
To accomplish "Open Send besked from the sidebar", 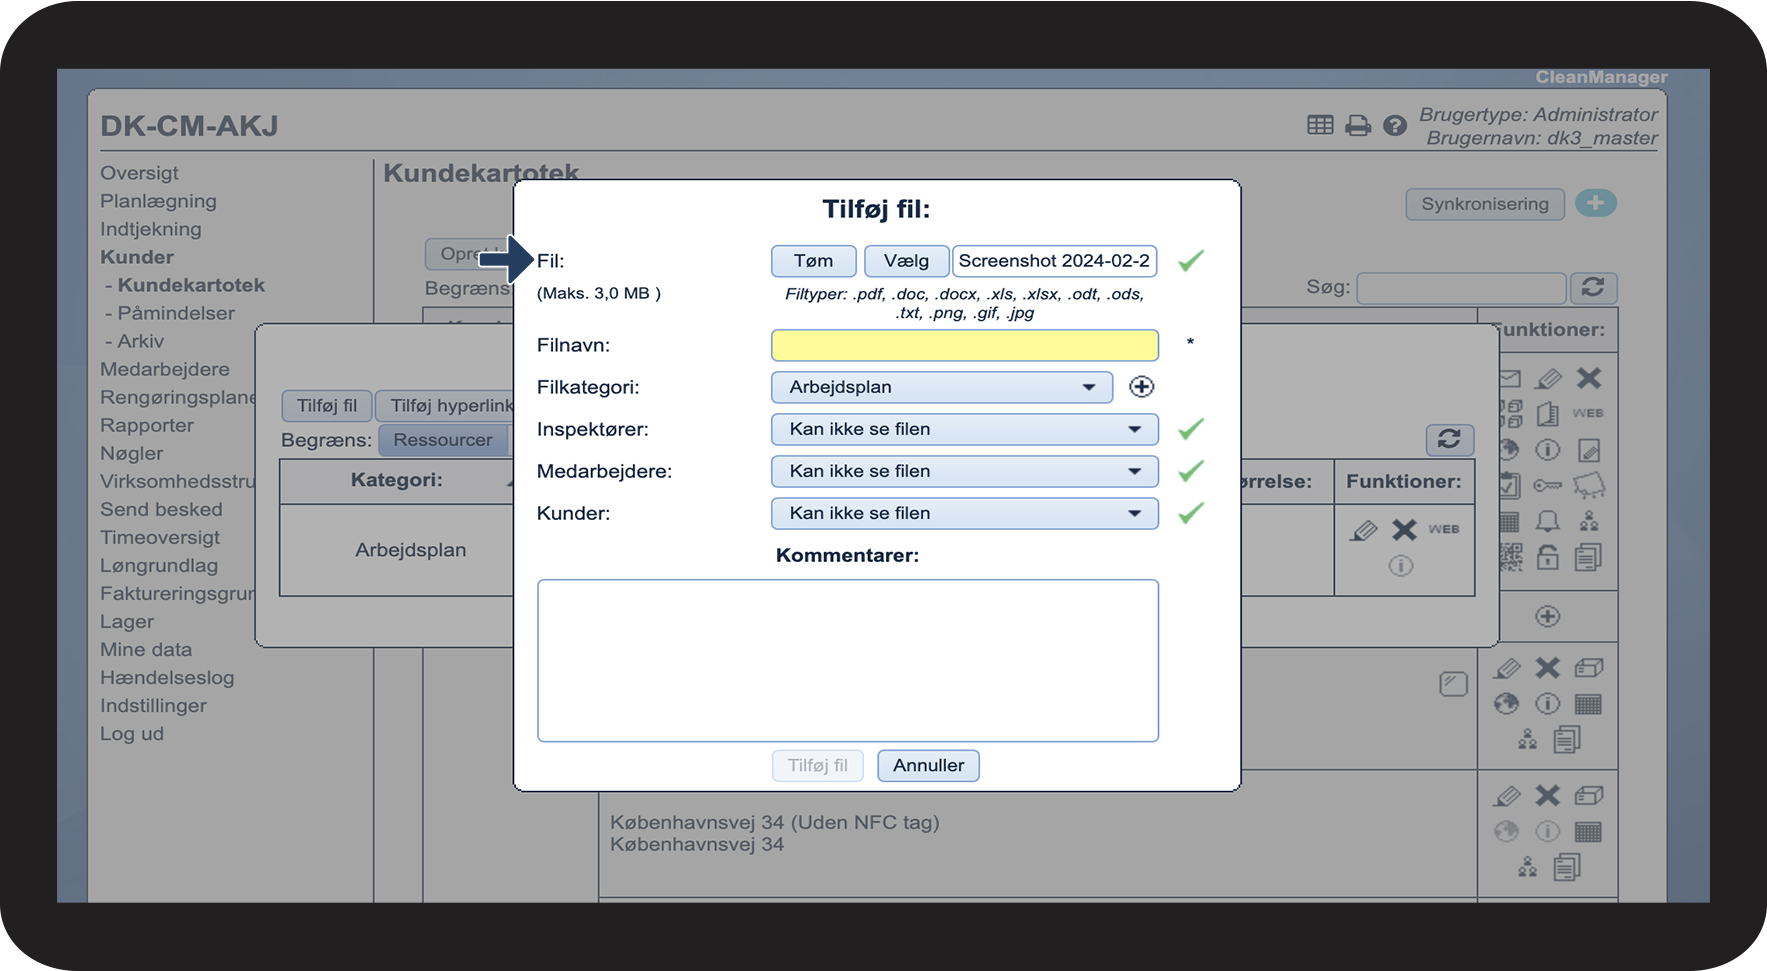I will click(161, 509).
